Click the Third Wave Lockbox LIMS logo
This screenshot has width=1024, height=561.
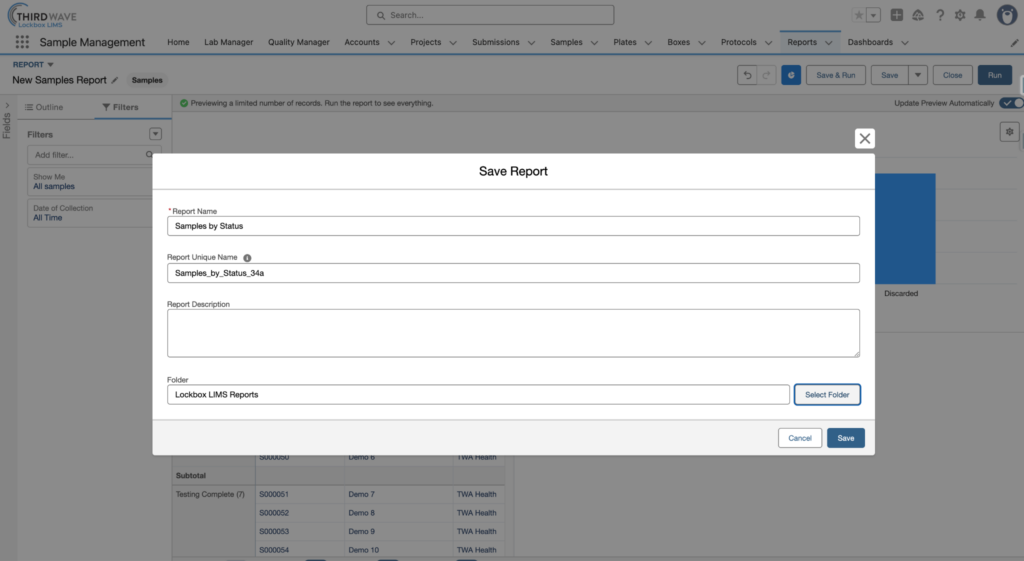pos(42,16)
